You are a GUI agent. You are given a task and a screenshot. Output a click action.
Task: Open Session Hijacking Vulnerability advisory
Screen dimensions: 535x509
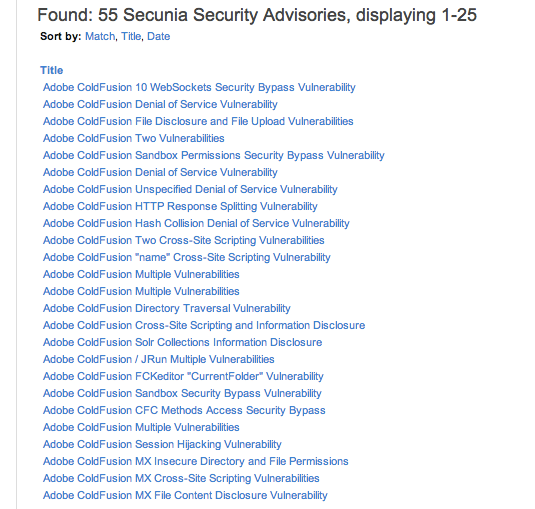(162, 445)
